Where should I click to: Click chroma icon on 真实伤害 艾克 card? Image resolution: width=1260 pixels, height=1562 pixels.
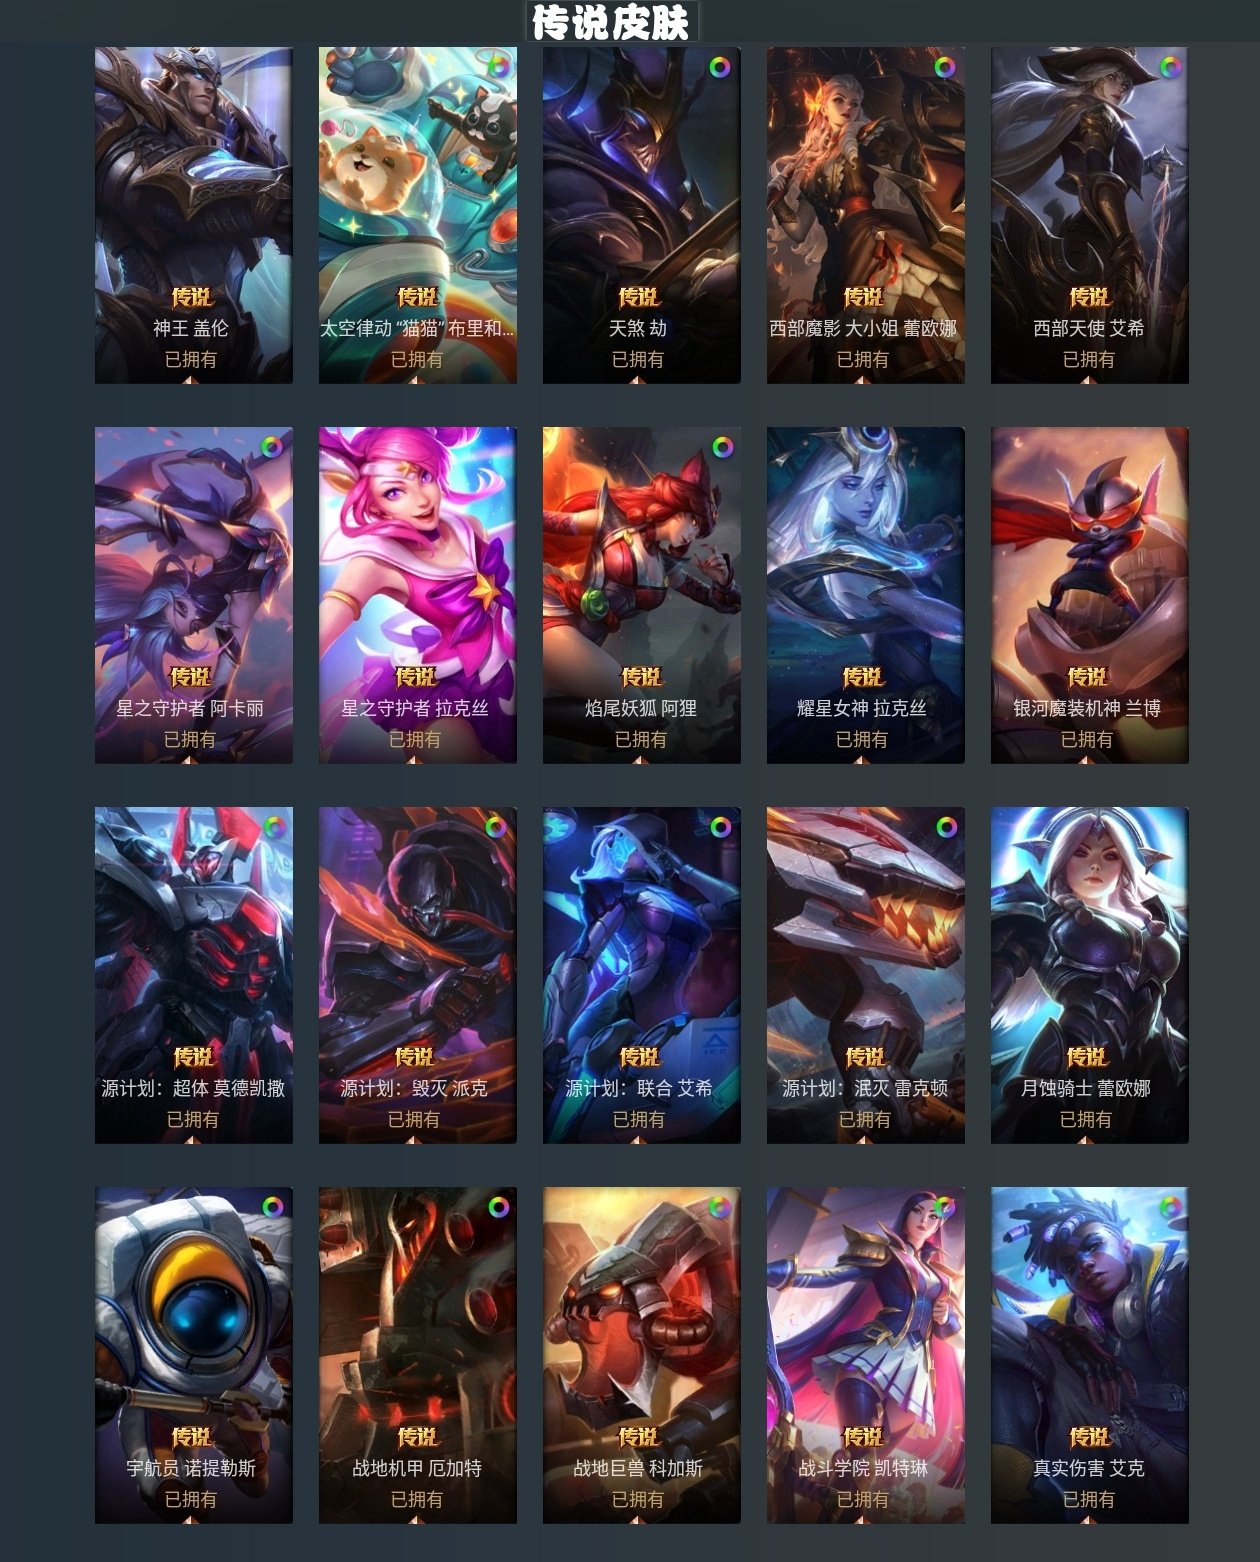click(x=1170, y=1207)
